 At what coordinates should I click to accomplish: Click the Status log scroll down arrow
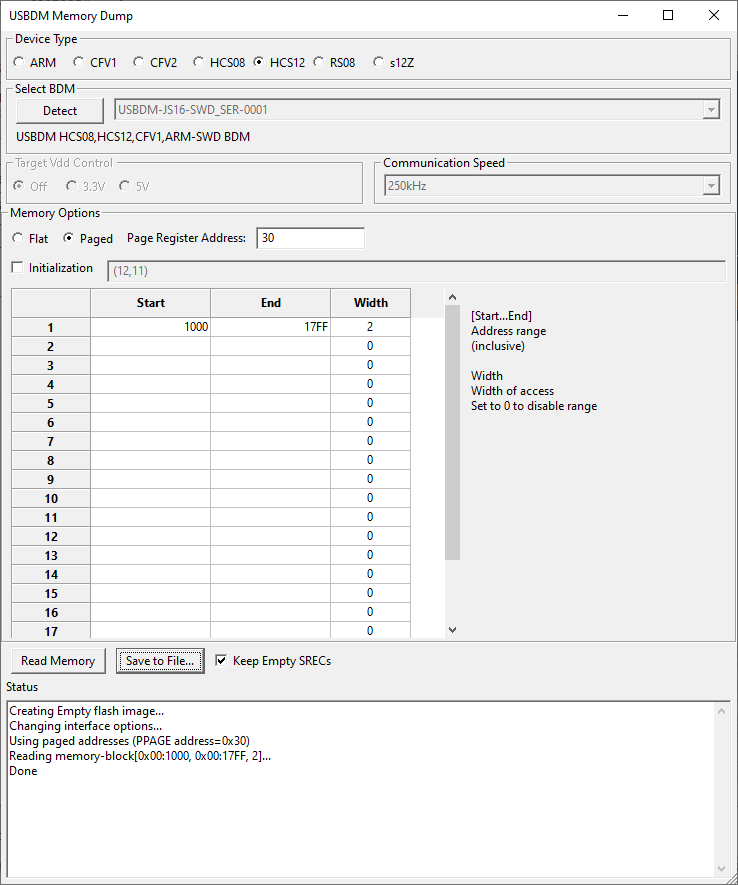tap(721, 869)
